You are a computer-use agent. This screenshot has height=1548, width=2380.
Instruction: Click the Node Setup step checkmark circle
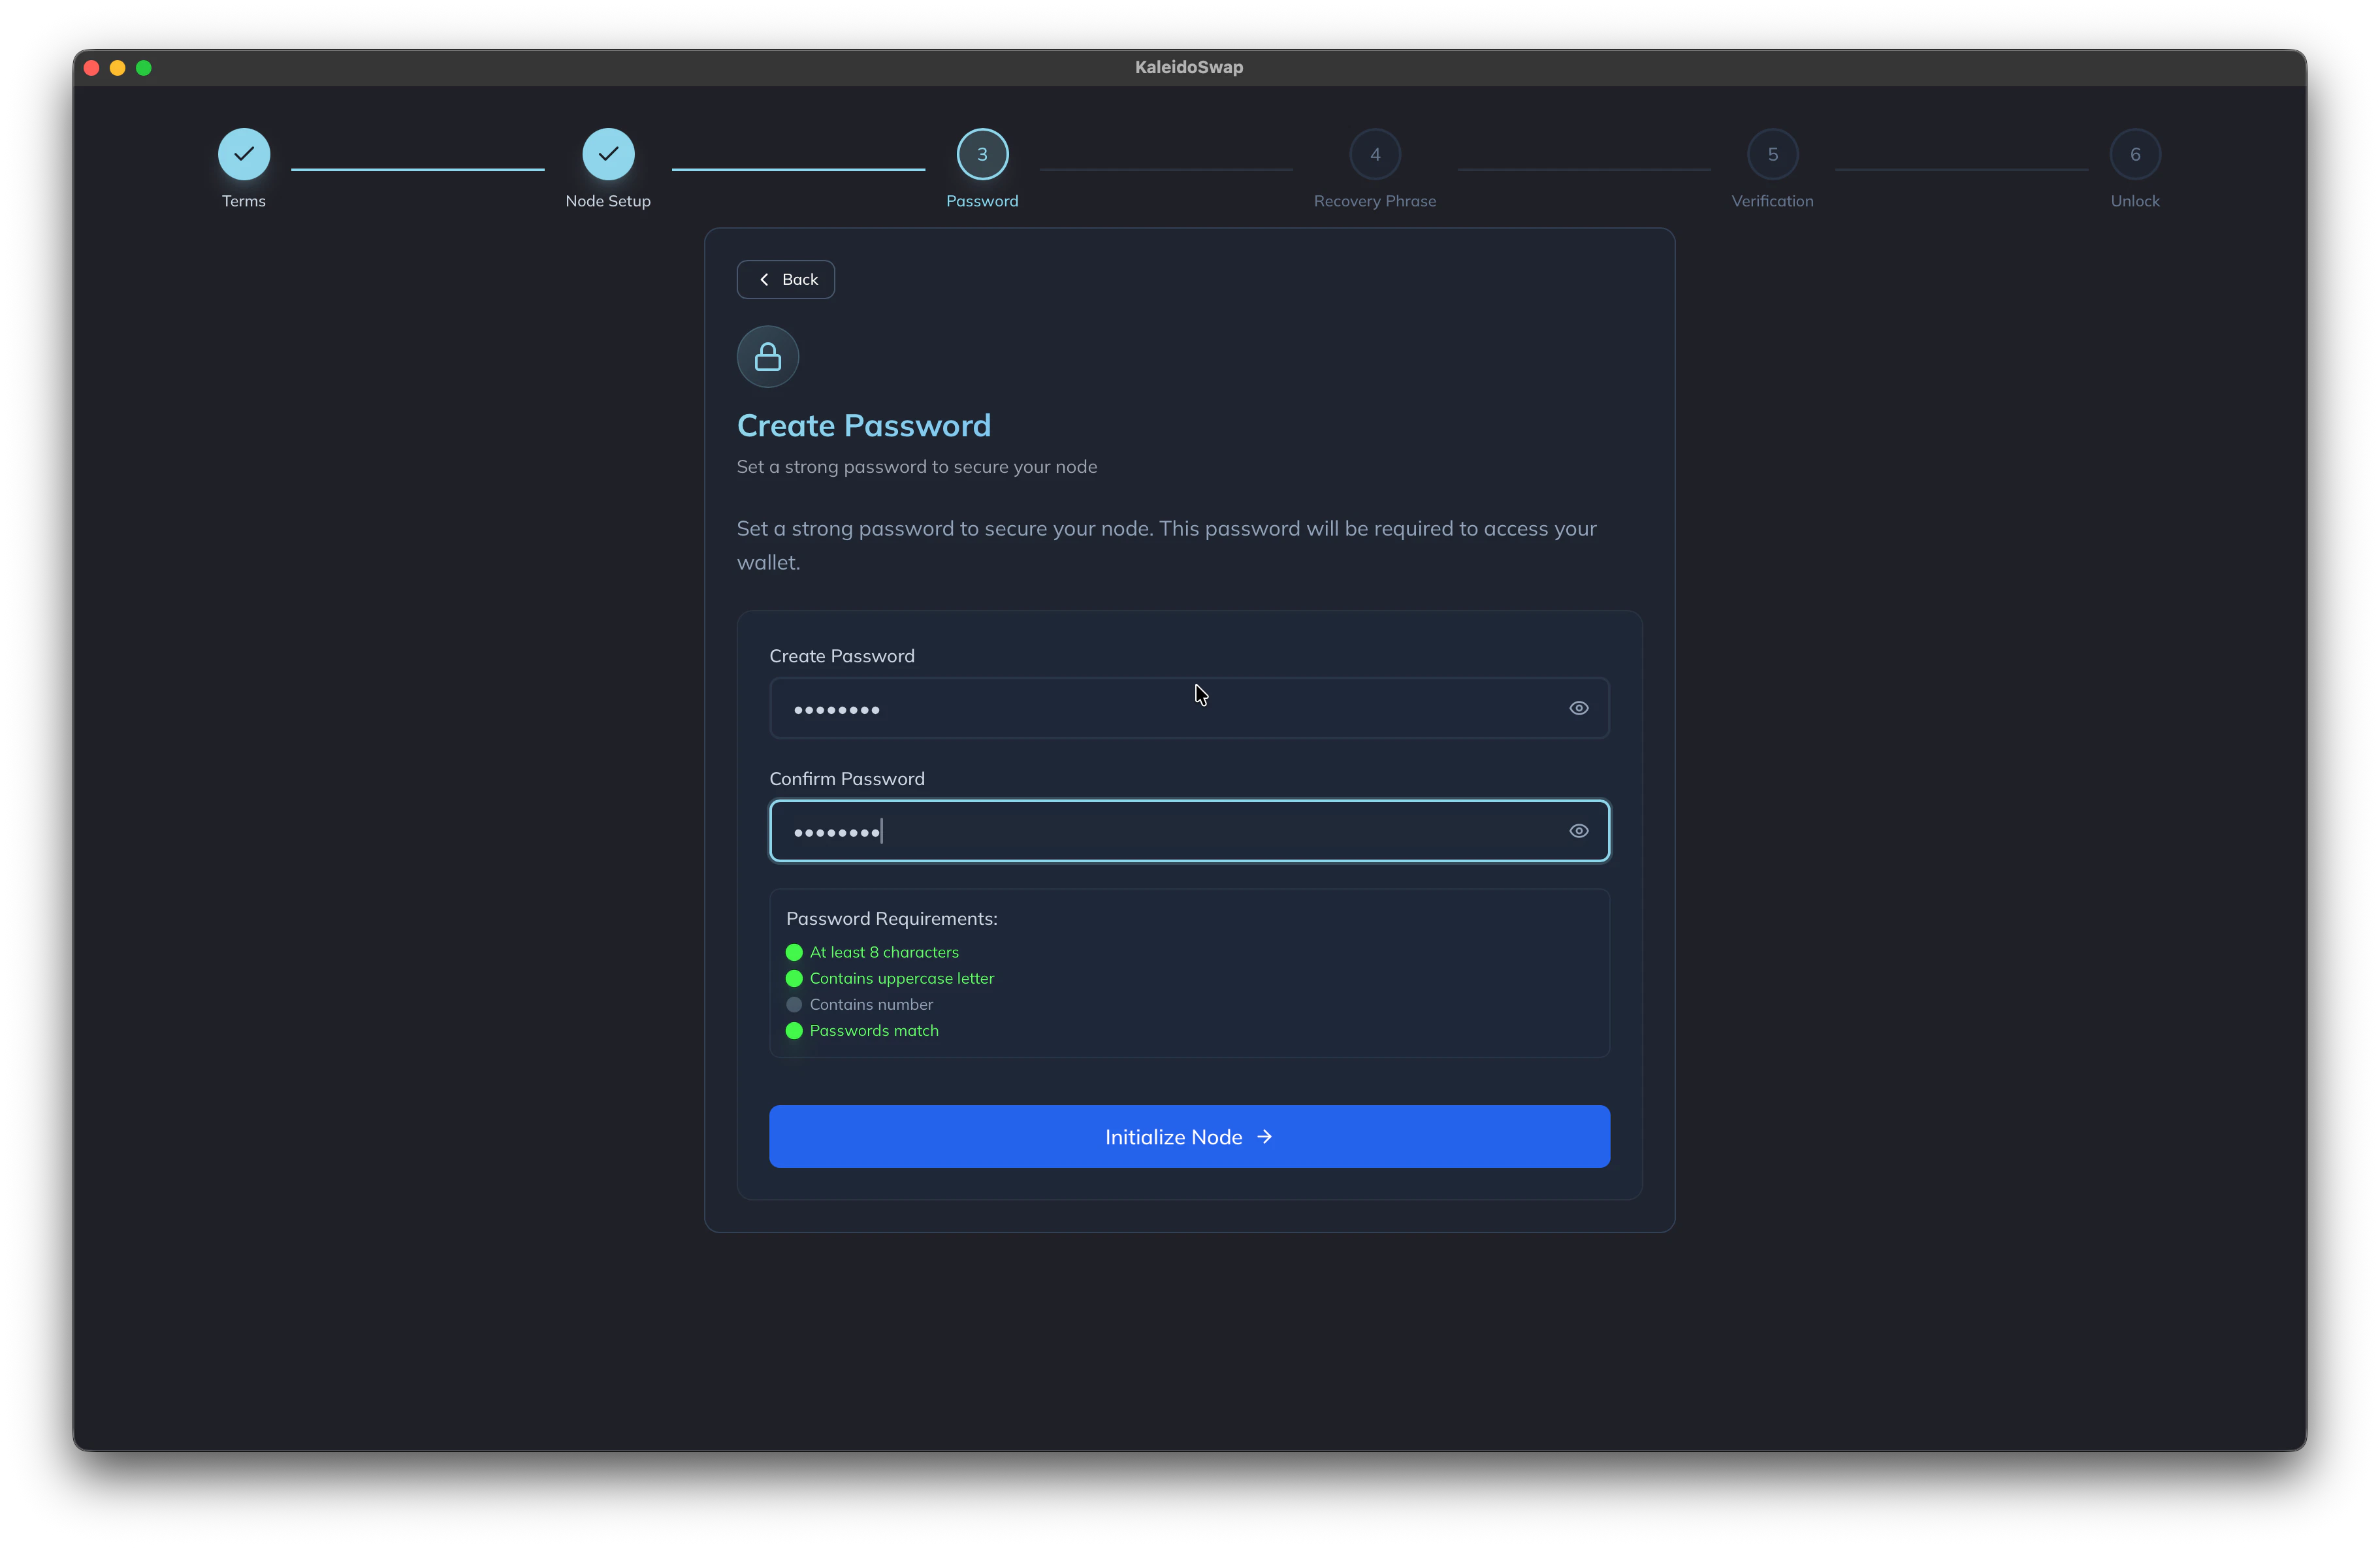coord(608,154)
